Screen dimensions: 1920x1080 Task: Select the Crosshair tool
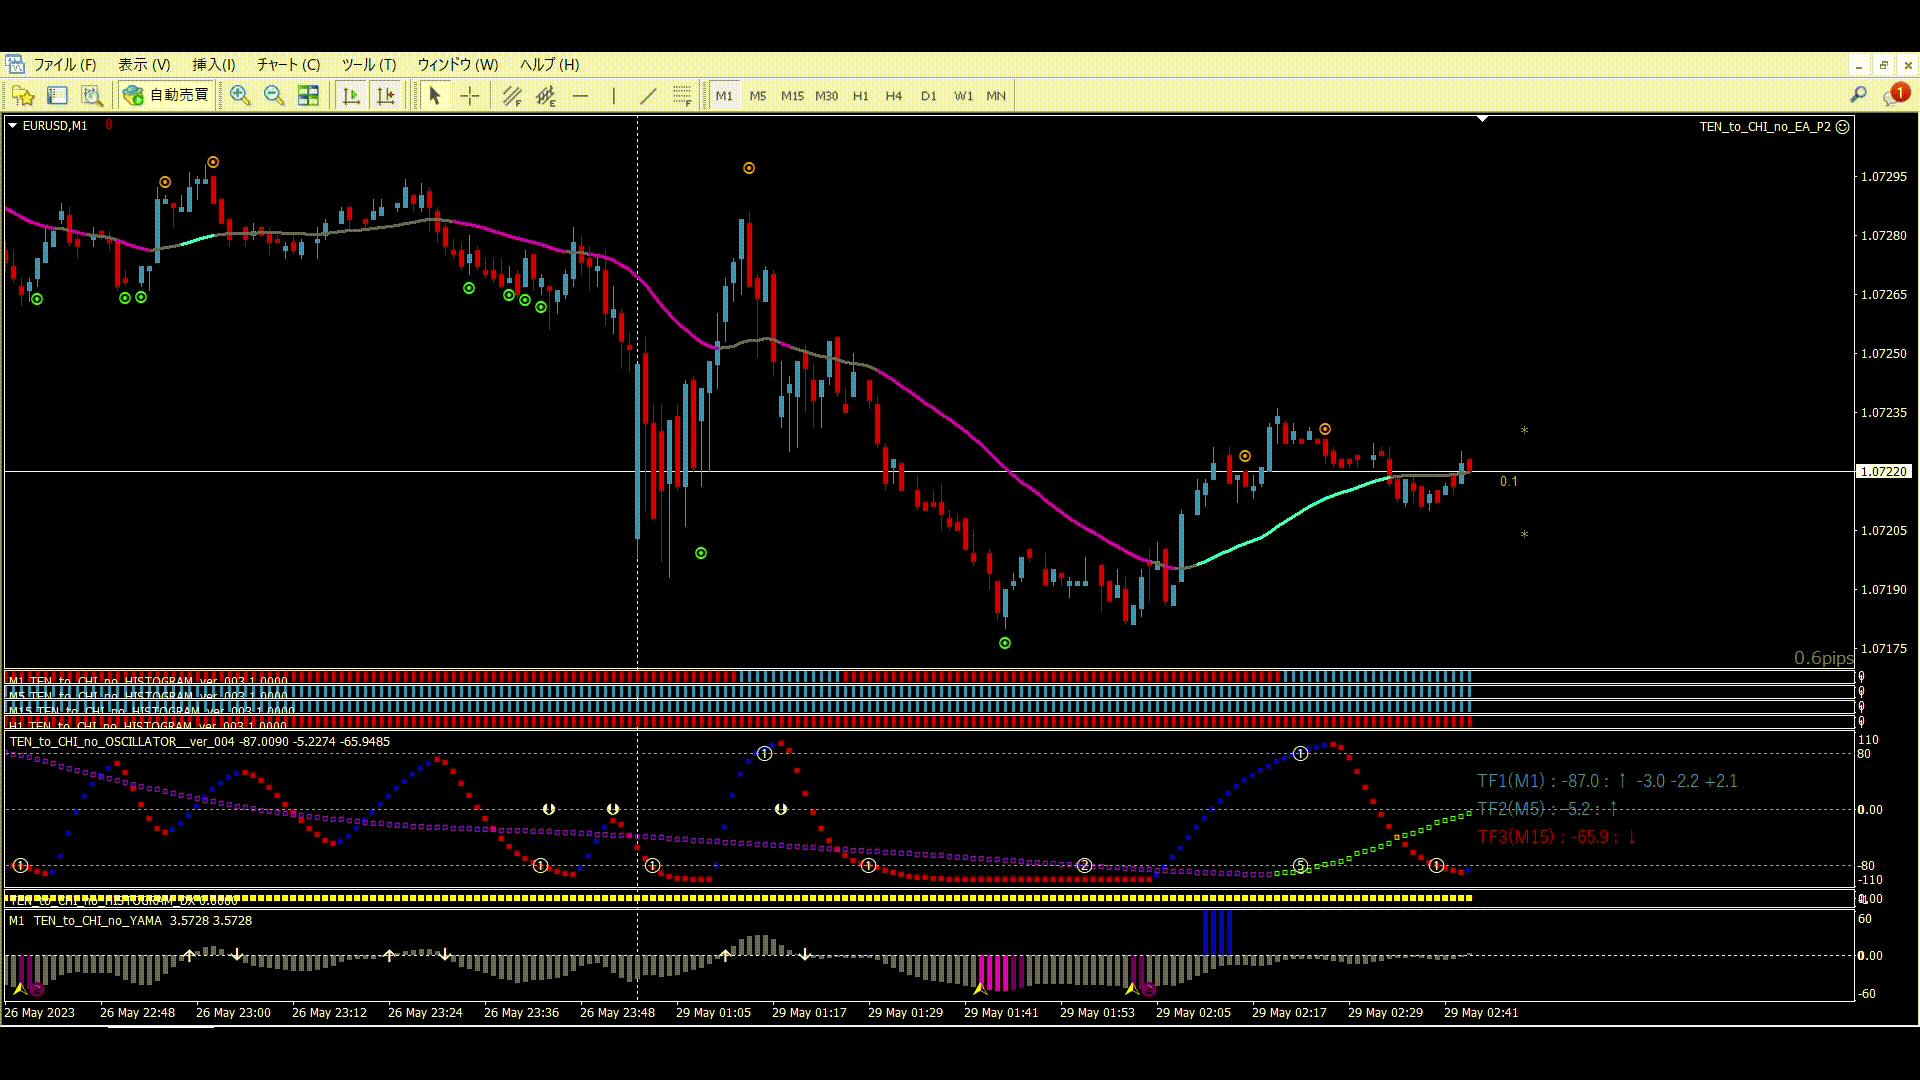[469, 96]
